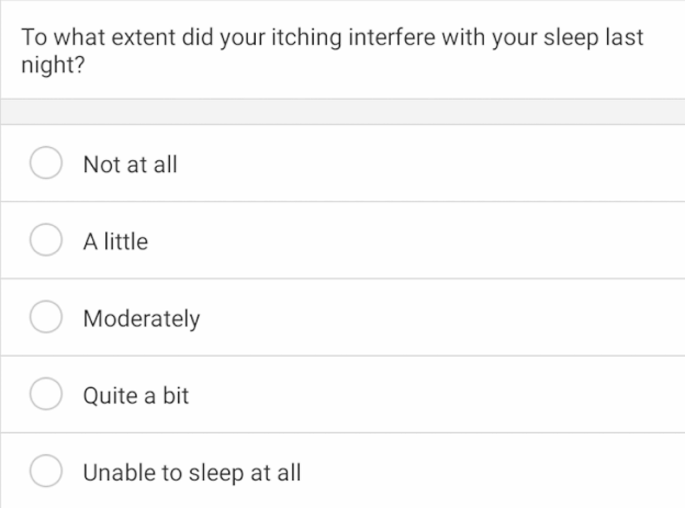685x508 pixels.
Task: Click the 'Unable to sleep at all' text
Action: 192,472
